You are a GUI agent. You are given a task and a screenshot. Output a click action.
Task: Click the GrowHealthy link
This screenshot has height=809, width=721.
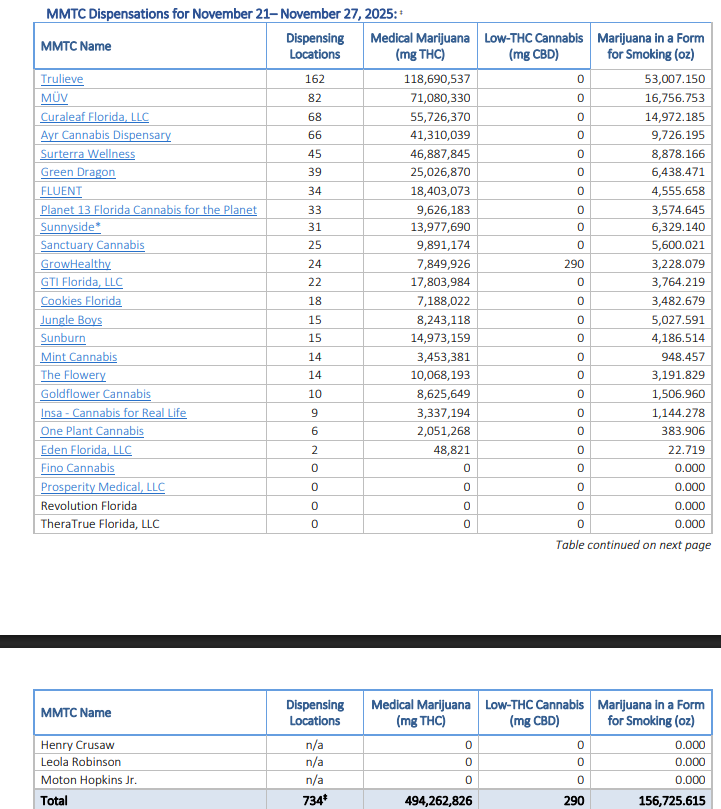click(x=75, y=264)
